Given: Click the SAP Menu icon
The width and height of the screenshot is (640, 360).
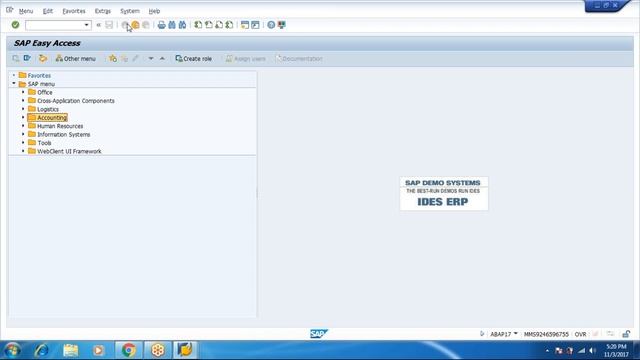Looking at the screenshot, I should point(27,58).
